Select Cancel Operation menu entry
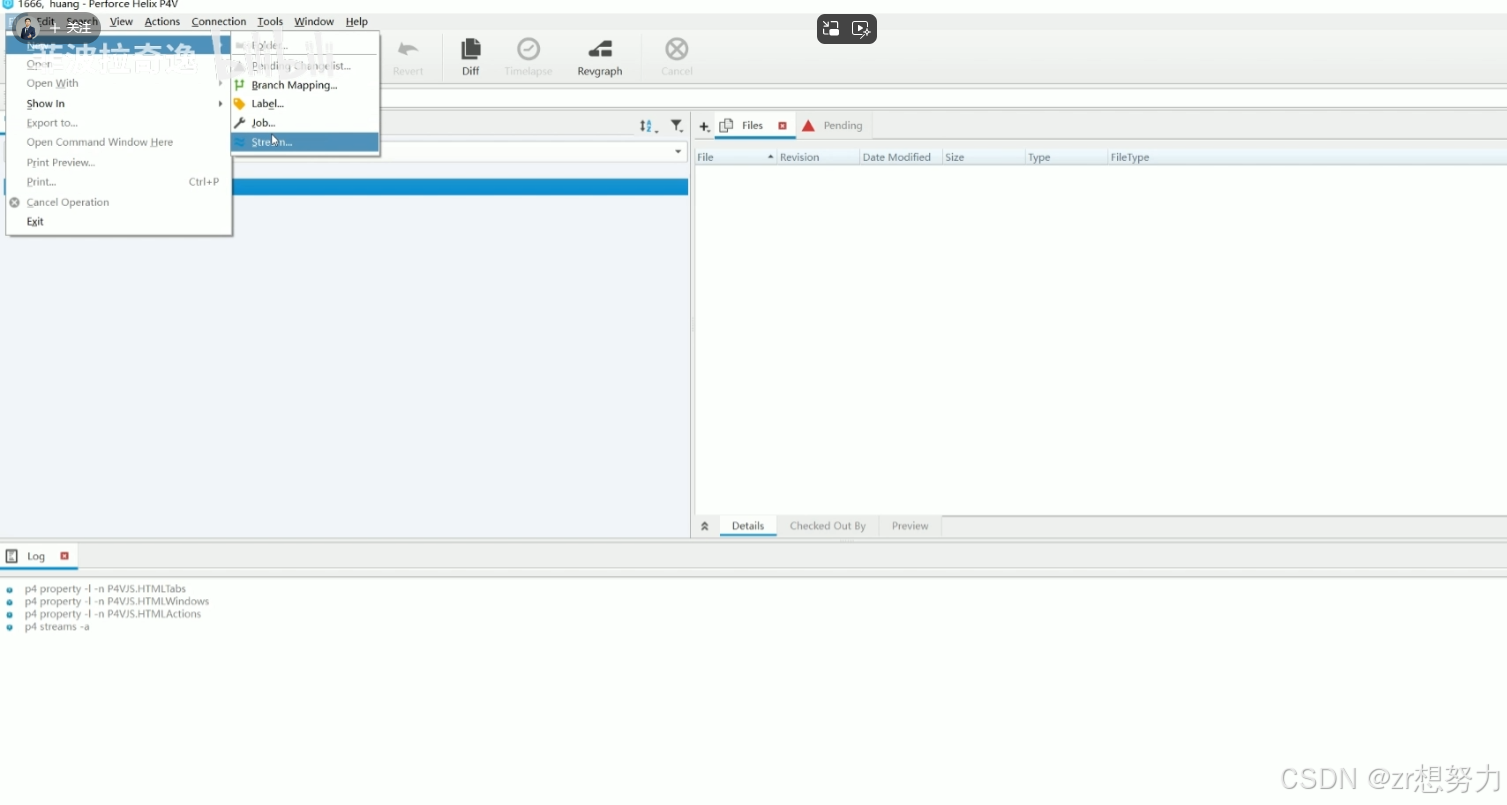1507x805 pixels. tap(118, 202)
